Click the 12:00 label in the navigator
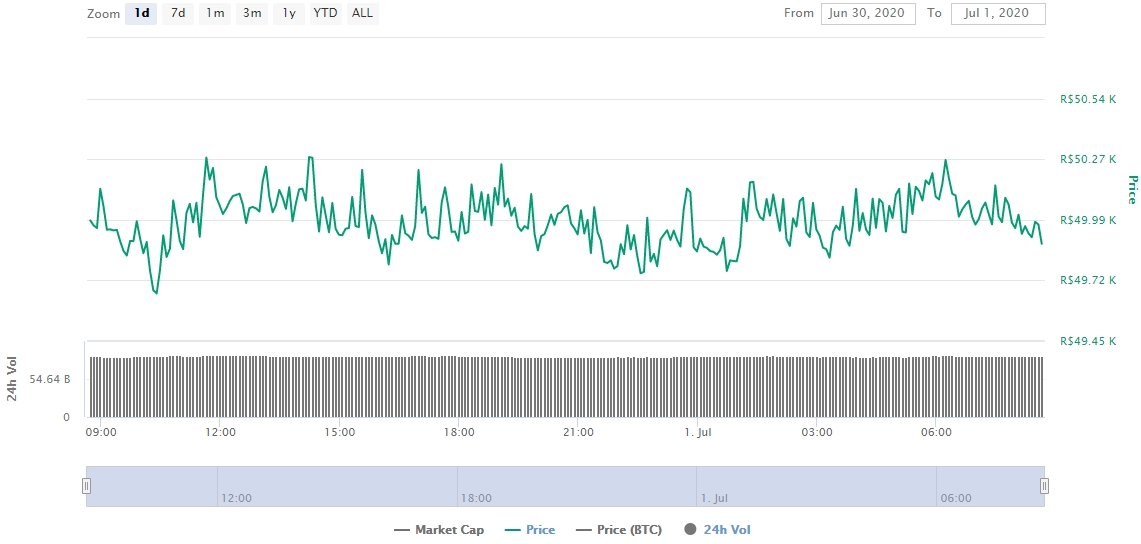This screenshot has height=544, width=1141. 236,498
